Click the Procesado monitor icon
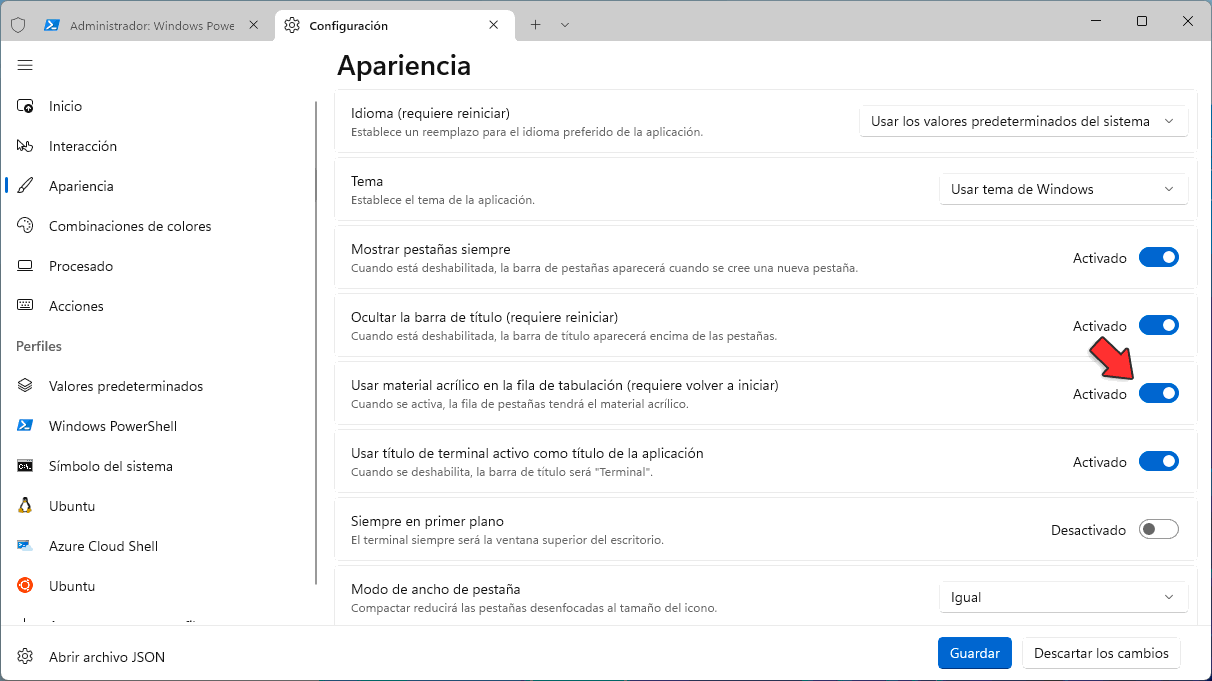This screenshot has width=1212, height=681. pyautogui.click(x=26, y=266)
